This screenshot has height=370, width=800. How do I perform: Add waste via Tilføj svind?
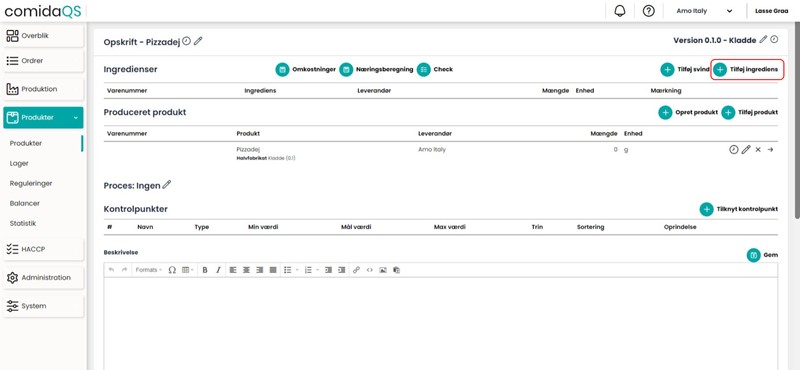[685, 69]
